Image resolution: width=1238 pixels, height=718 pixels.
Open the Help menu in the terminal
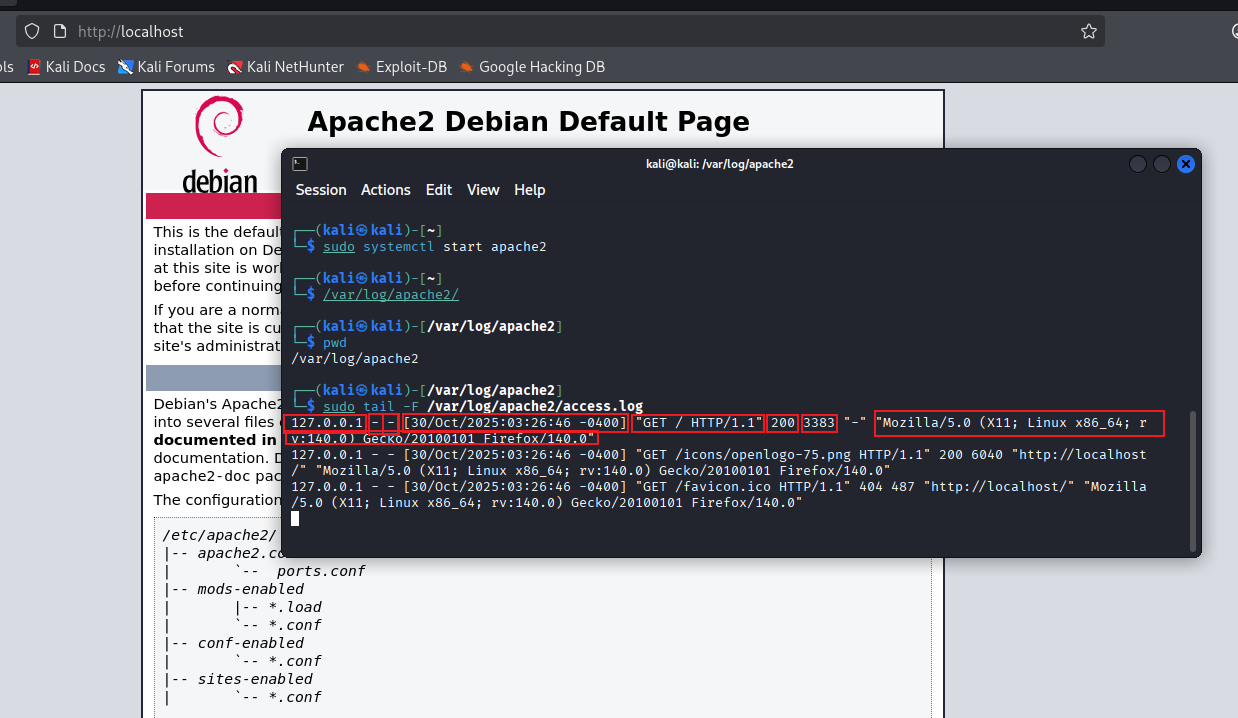pos(530,190)
